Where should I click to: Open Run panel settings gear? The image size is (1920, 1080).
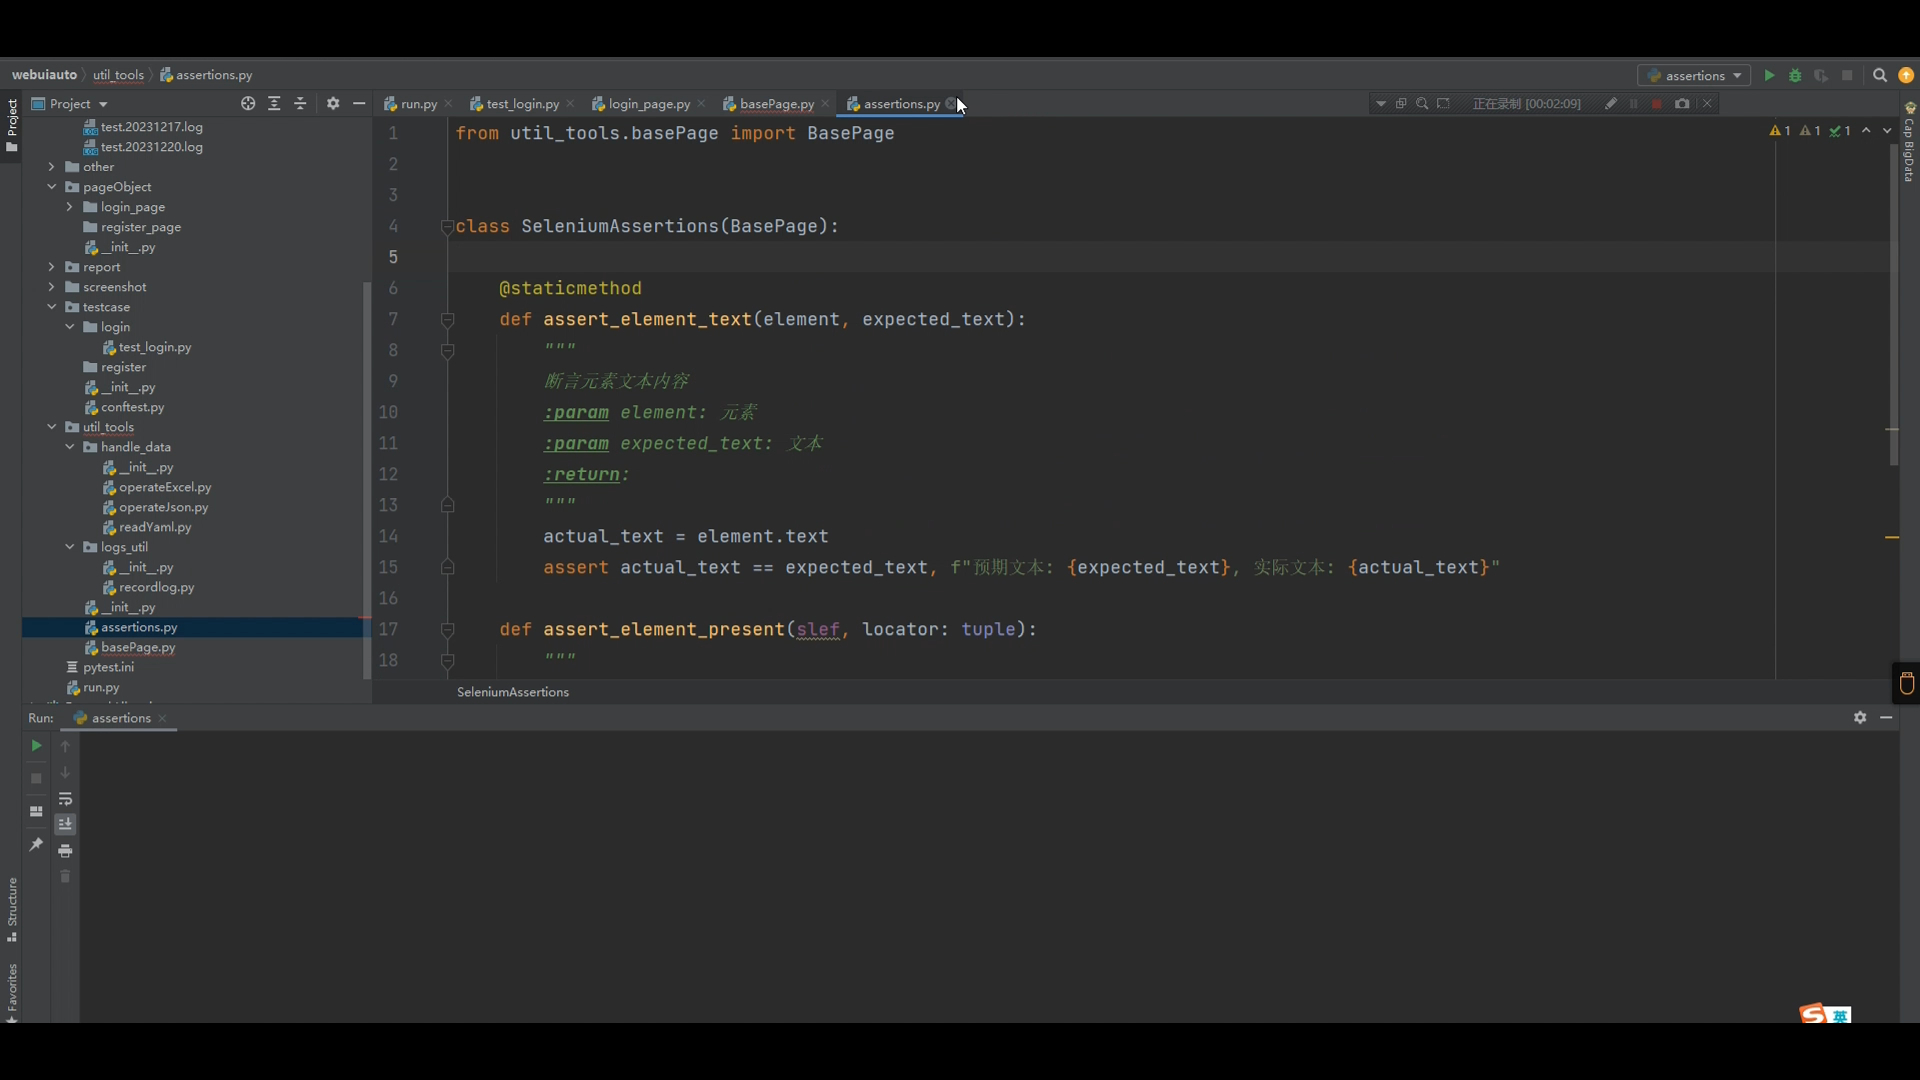pyautogui.click(x=1860, y=718)
